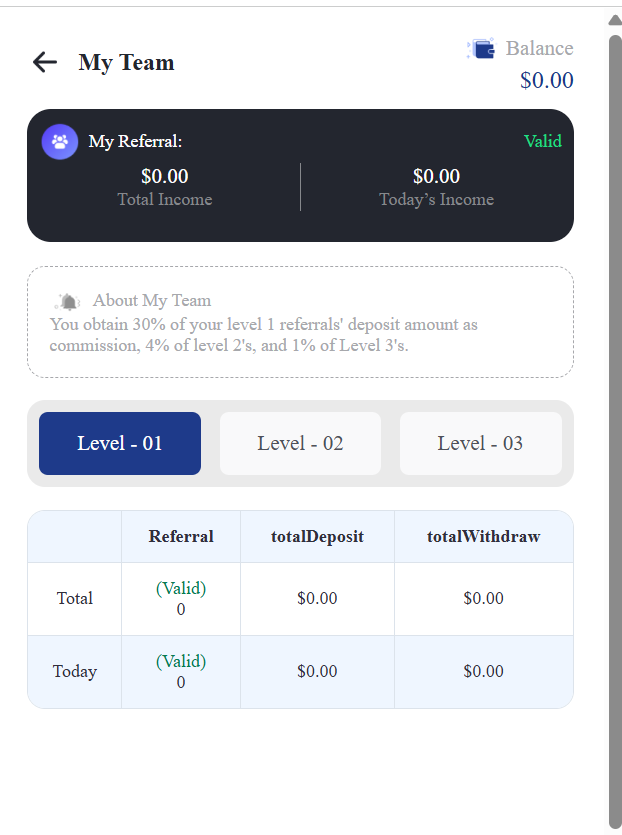This screenshot has height=835, width=622.
Task: Click the purple referral team icon
Action: click(x=60, y=141)
